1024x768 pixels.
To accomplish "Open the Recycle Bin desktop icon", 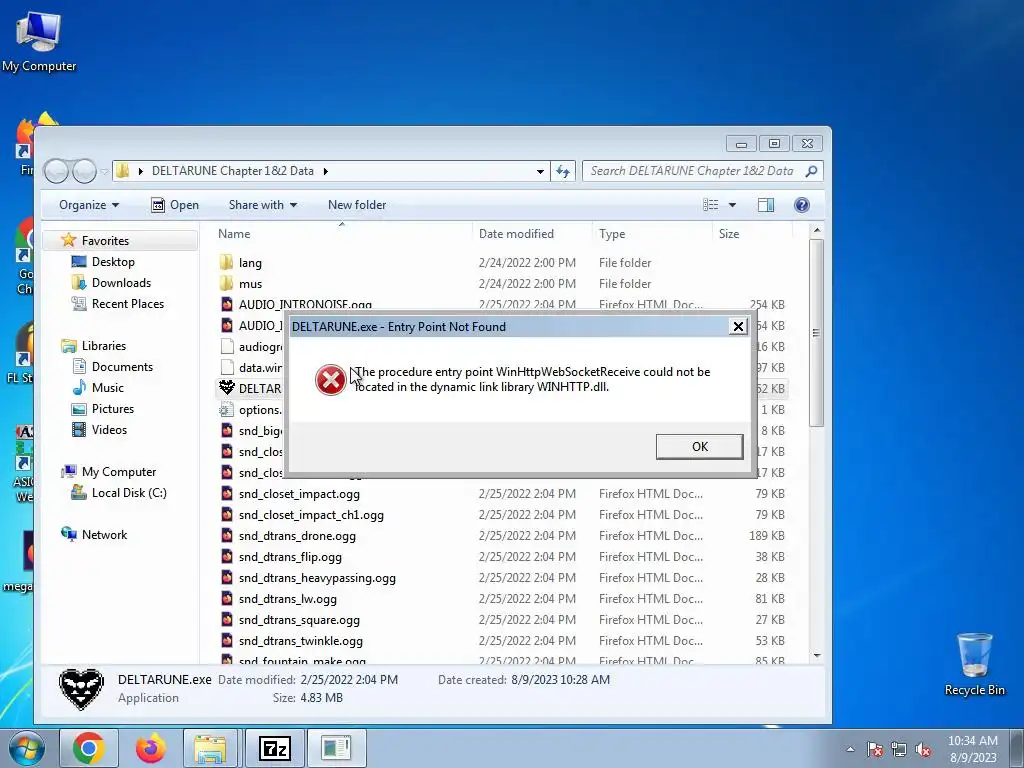I will pos(974,664).
